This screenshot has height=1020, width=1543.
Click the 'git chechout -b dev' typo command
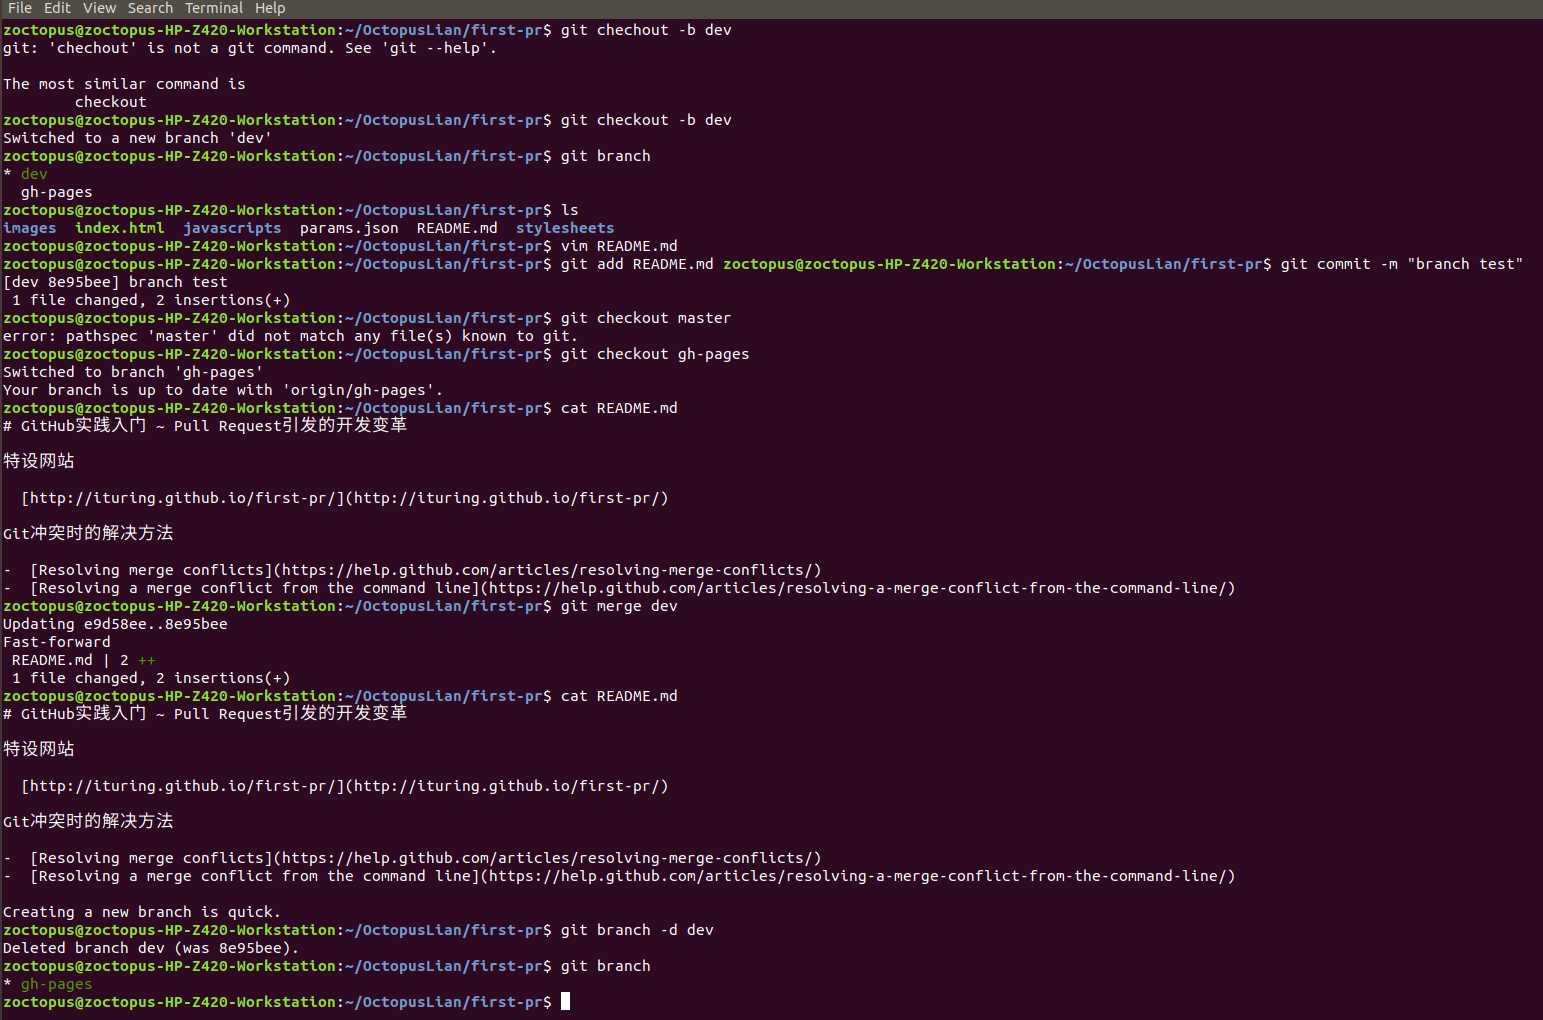pos(646,30)
